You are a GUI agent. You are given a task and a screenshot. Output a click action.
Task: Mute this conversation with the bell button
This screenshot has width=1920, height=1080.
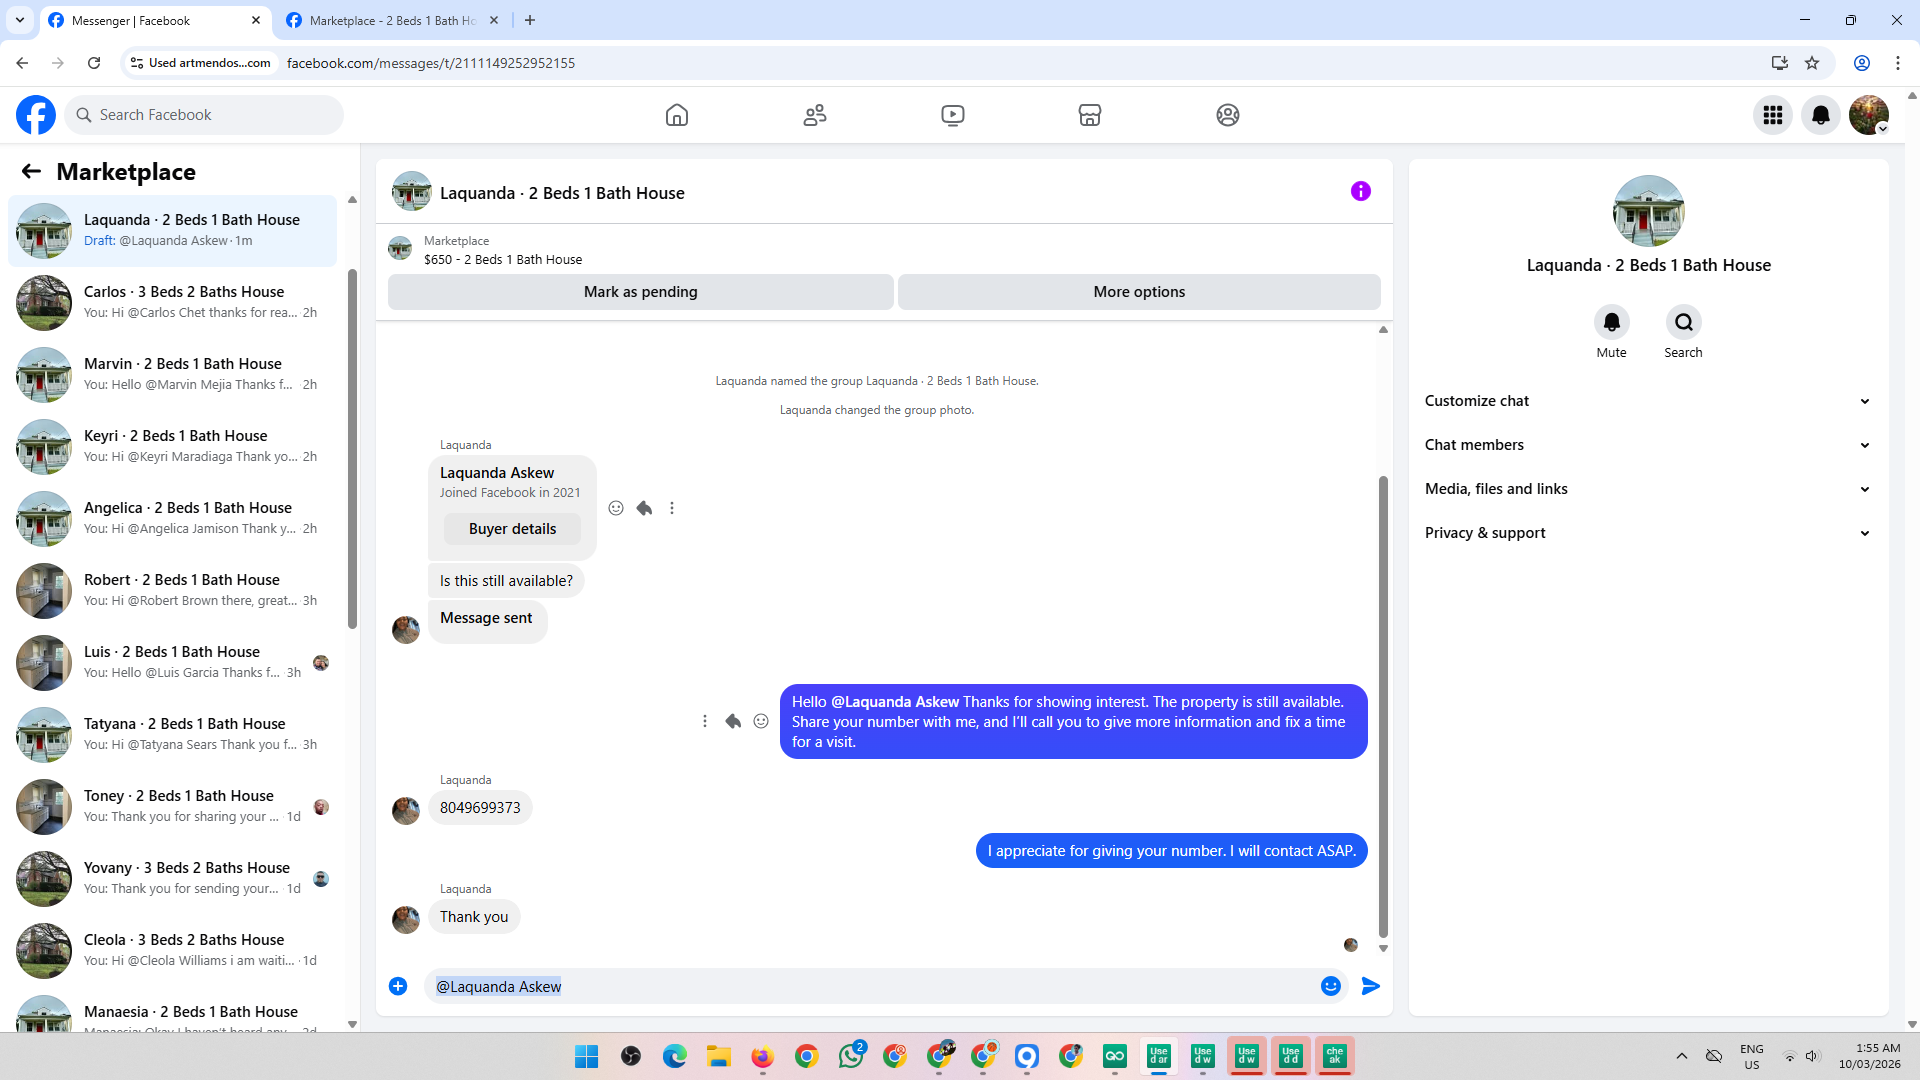click(1611, 322)
